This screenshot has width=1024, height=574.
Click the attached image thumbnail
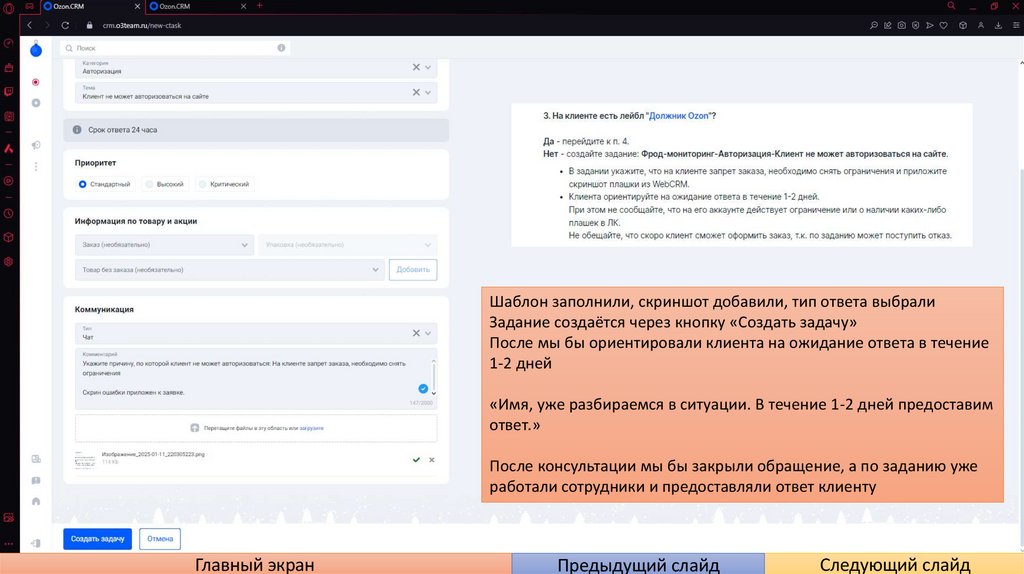85,460
